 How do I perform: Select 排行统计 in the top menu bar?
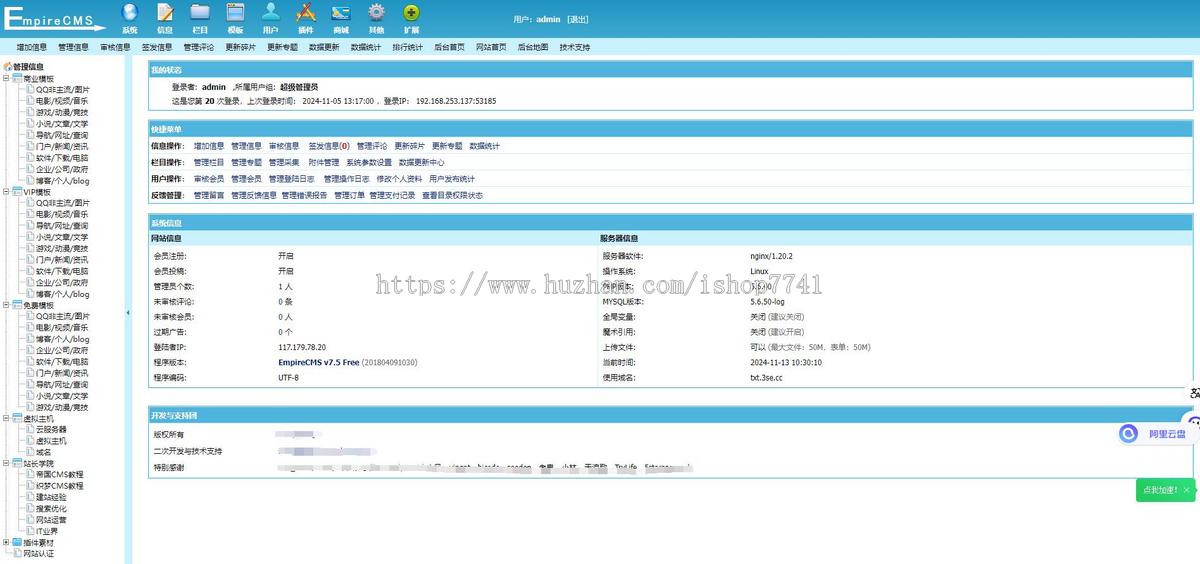(407, 47)
